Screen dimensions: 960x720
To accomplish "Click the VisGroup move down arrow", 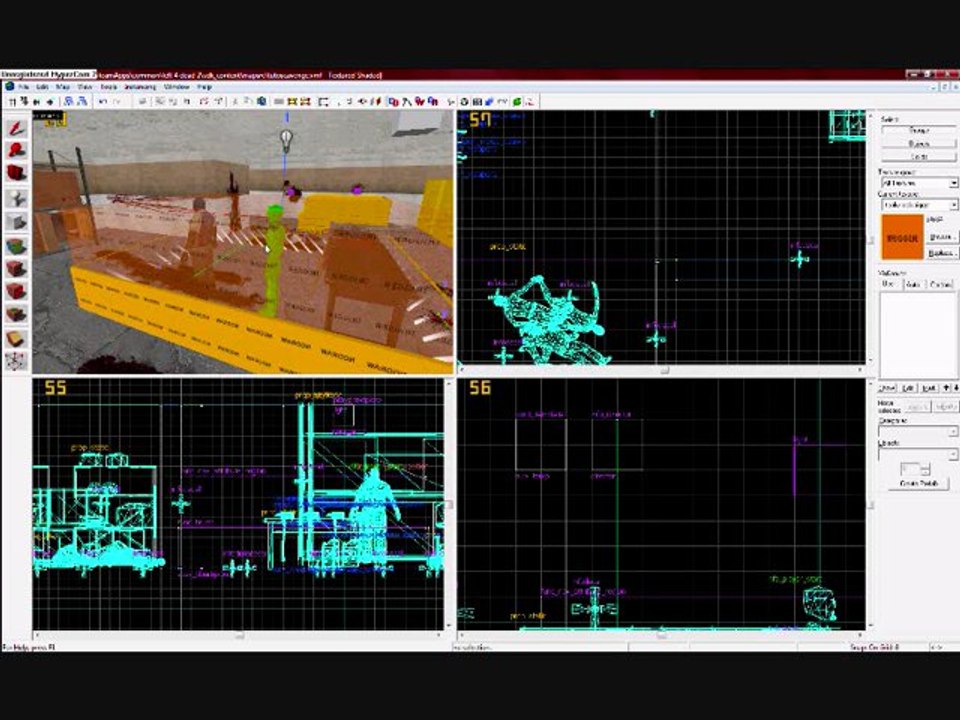I will pos(956,388).
